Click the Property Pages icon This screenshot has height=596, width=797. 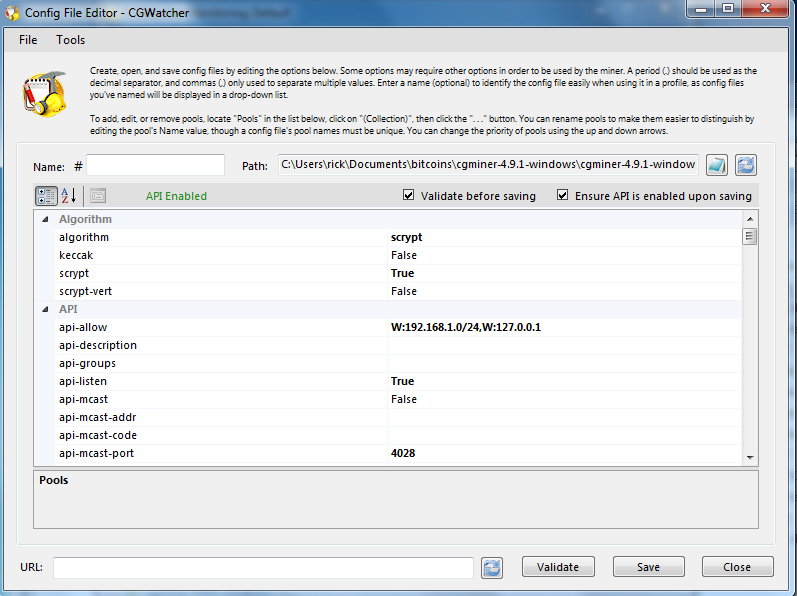tap(98, 196)
